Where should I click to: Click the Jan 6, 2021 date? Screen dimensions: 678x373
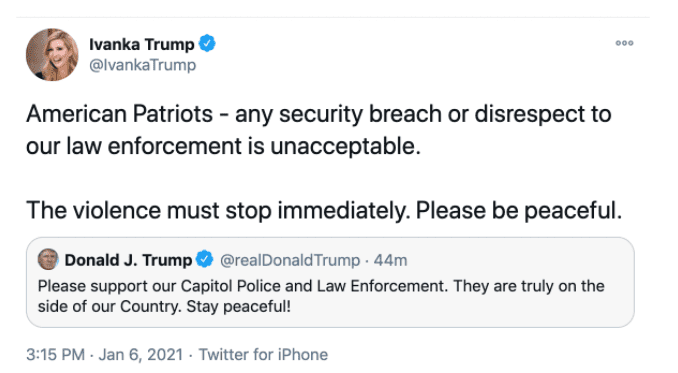click(x=141, y=354)
